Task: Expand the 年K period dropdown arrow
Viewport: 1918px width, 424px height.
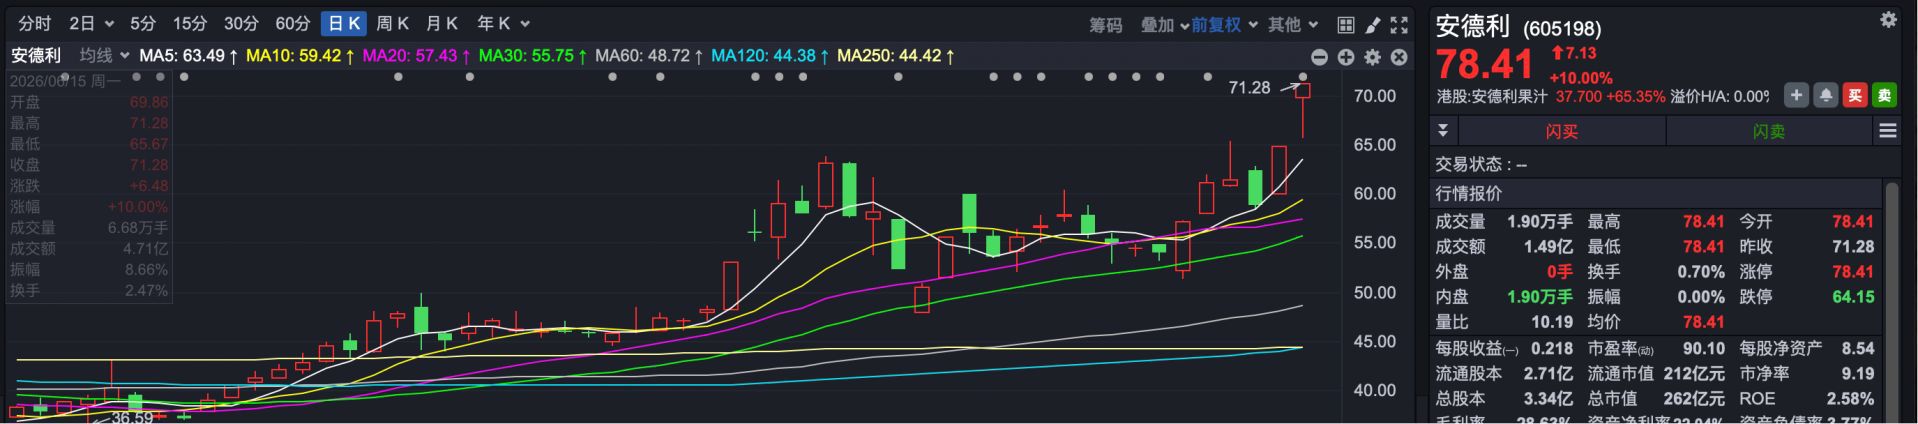Action: click(x=525, y=24)
